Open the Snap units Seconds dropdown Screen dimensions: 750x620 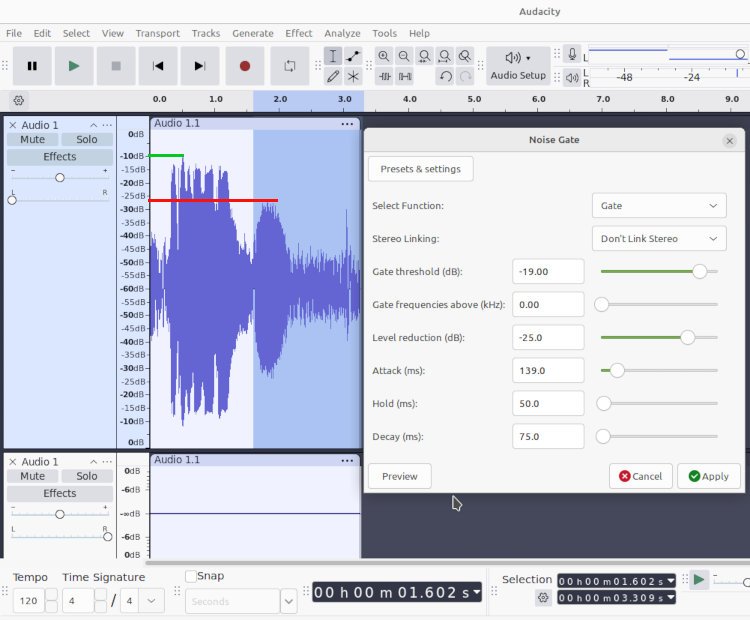288,601
